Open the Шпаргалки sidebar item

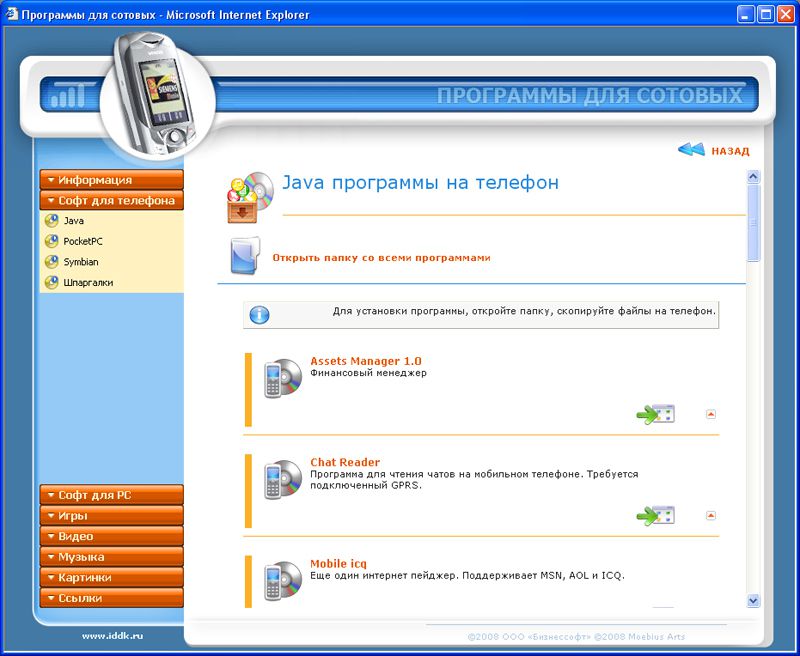coord(87,283)
